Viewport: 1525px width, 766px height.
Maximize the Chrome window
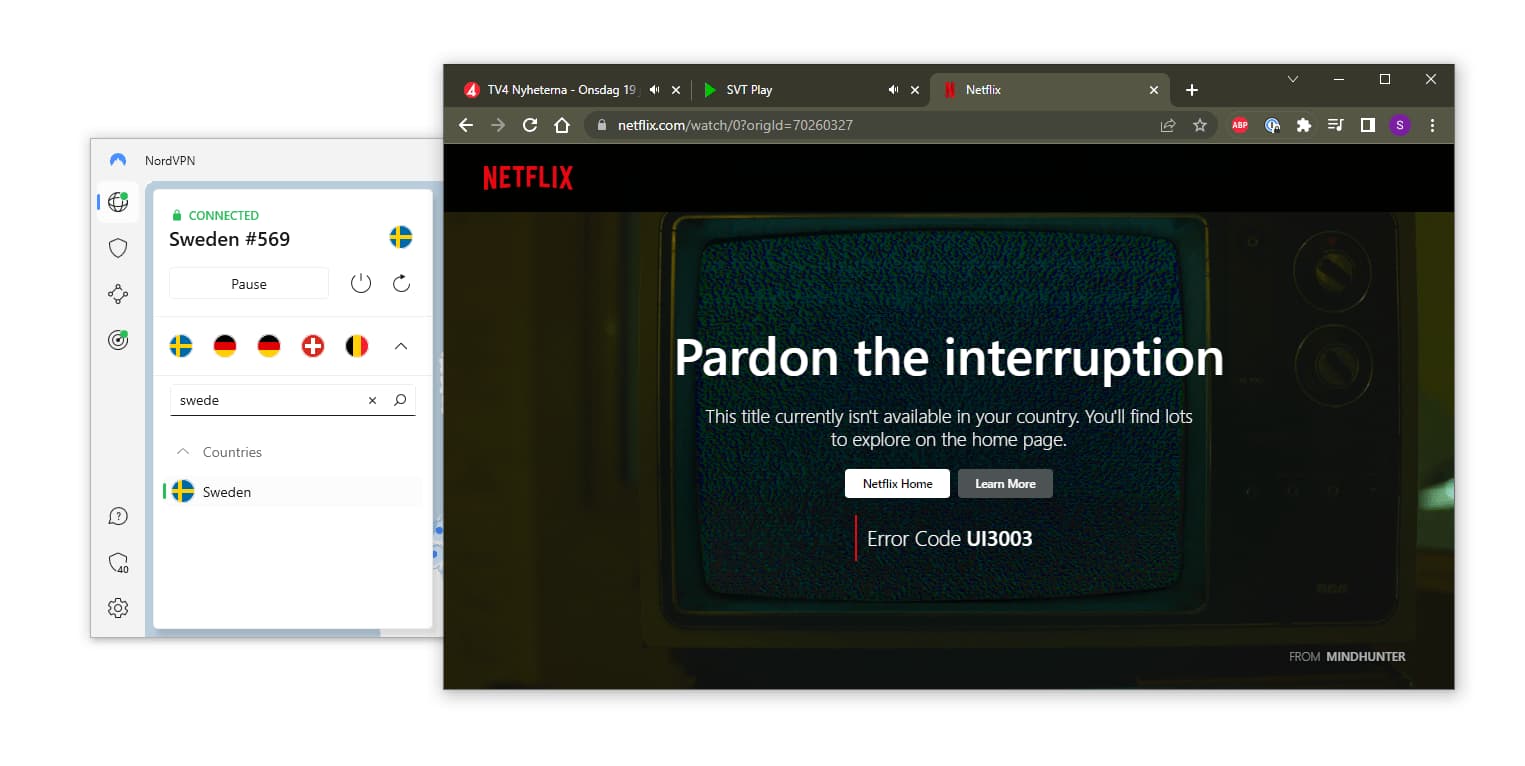(x=1385, y=79)
